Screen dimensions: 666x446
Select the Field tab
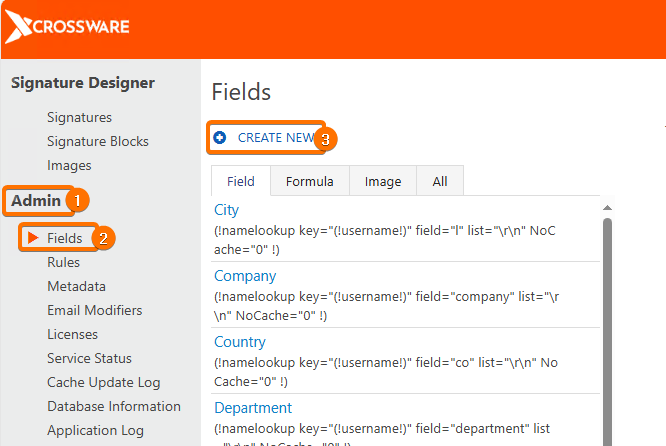coord(241,181)
